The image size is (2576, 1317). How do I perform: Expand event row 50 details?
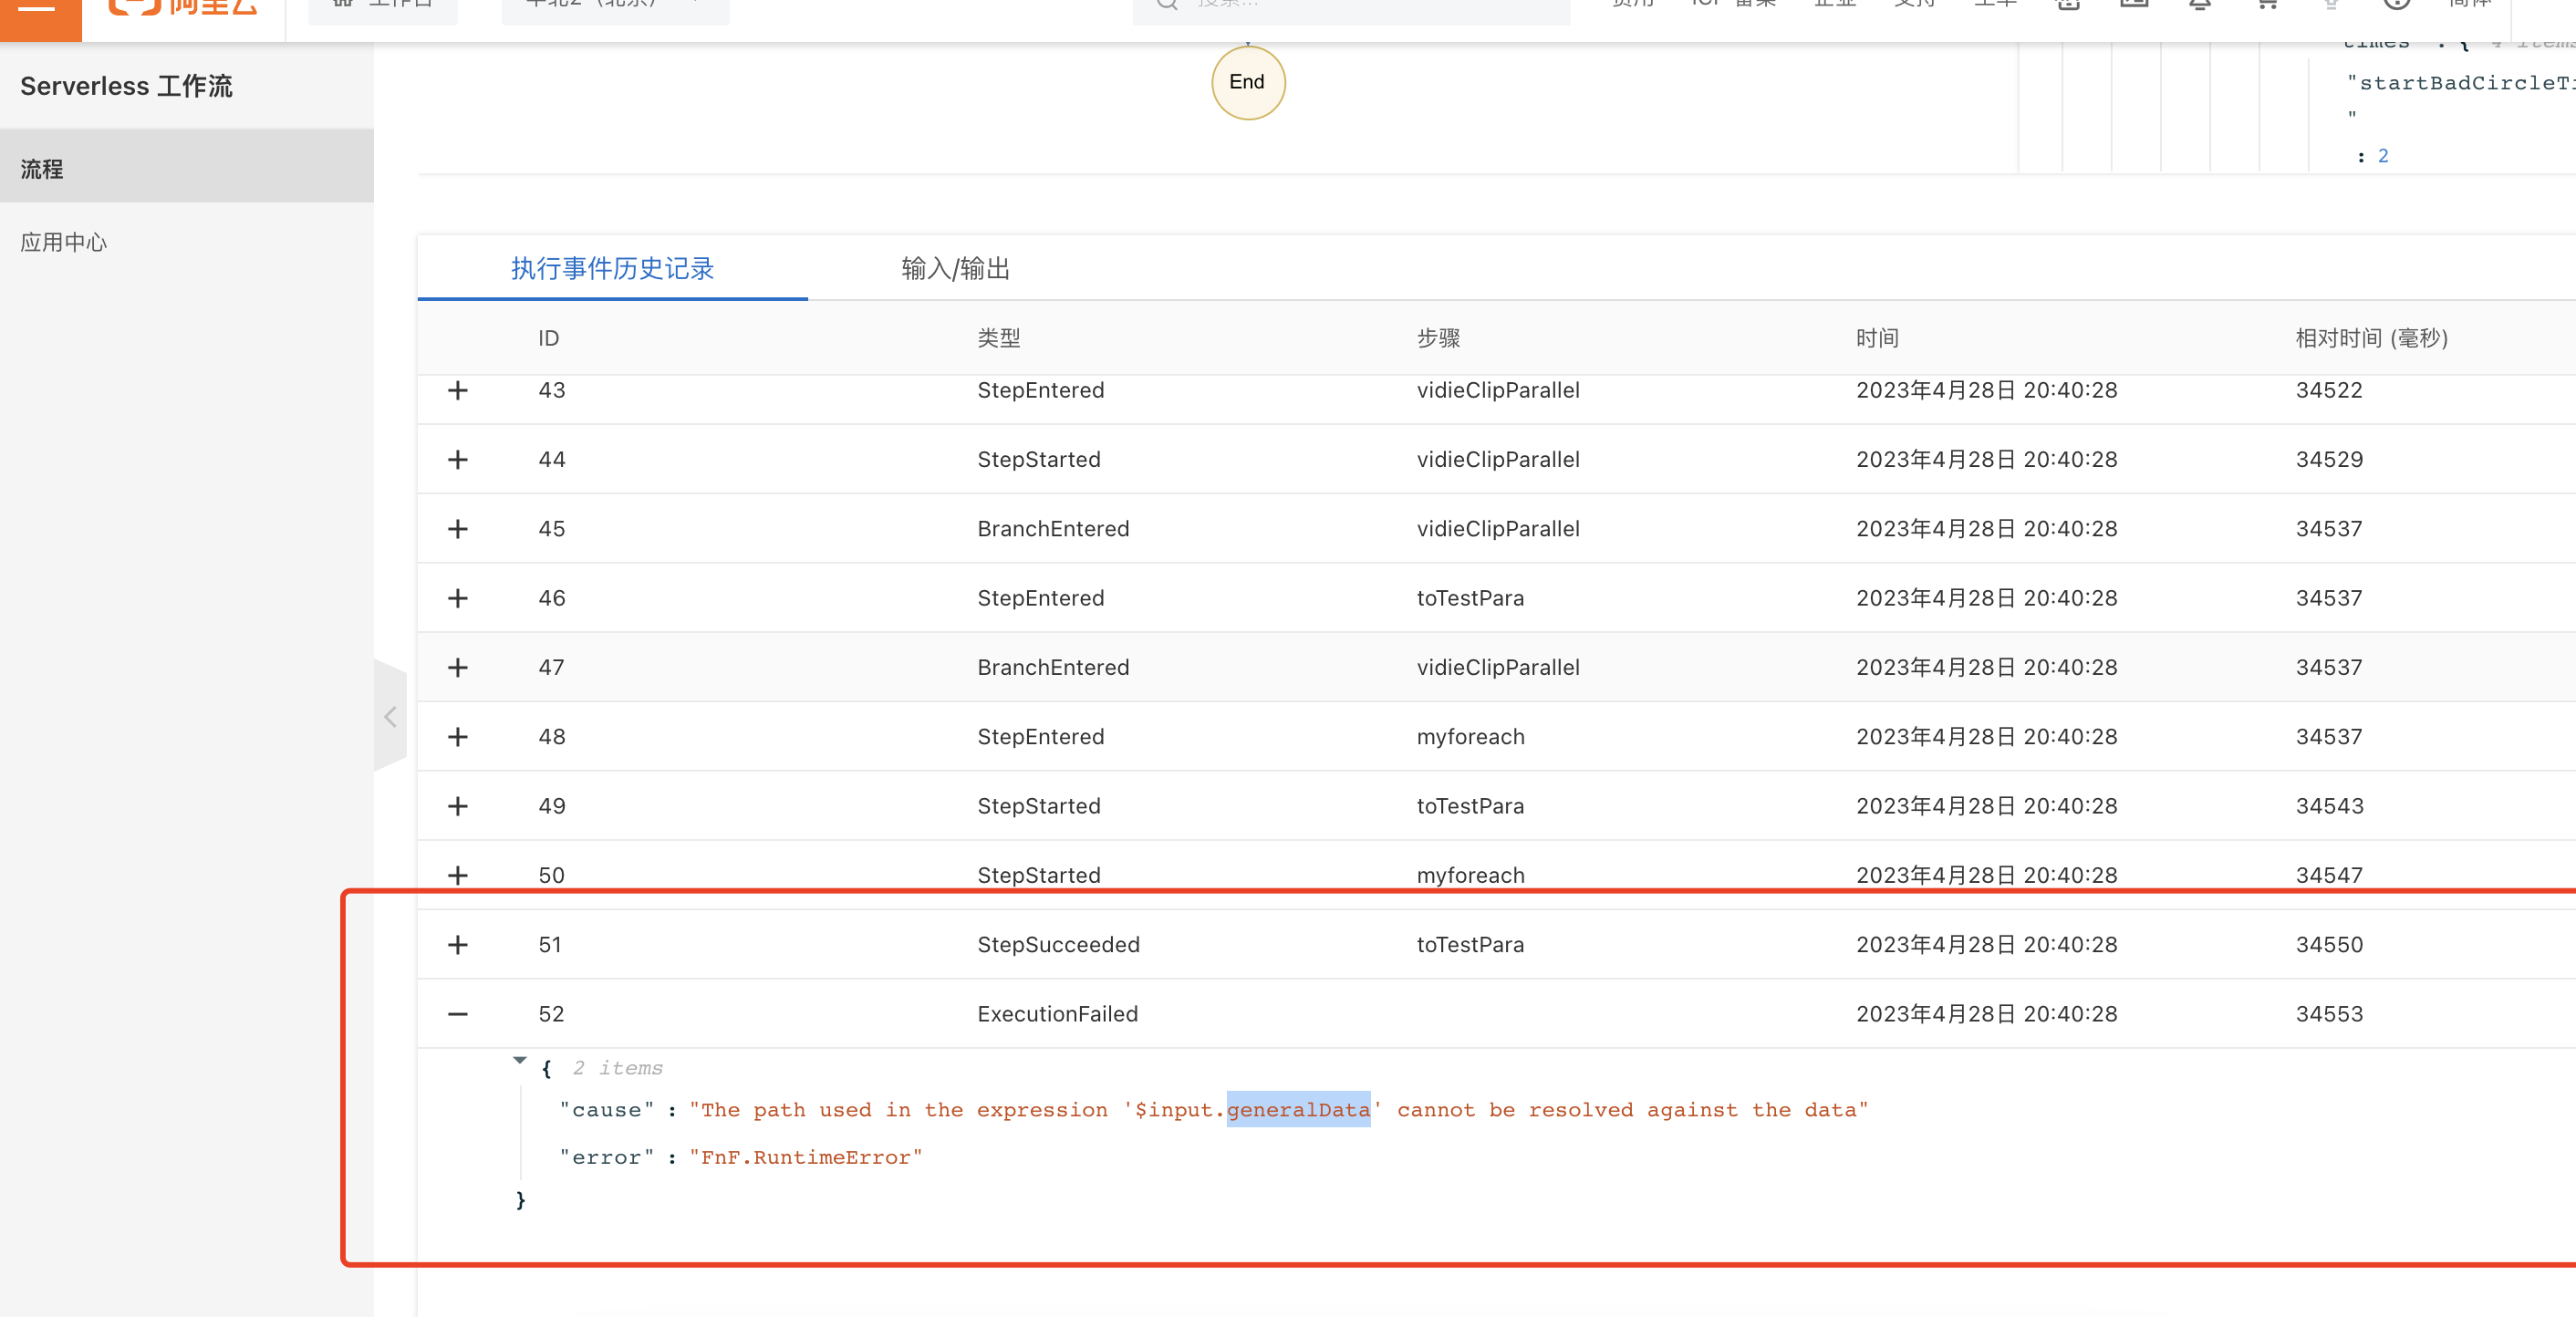458,875
